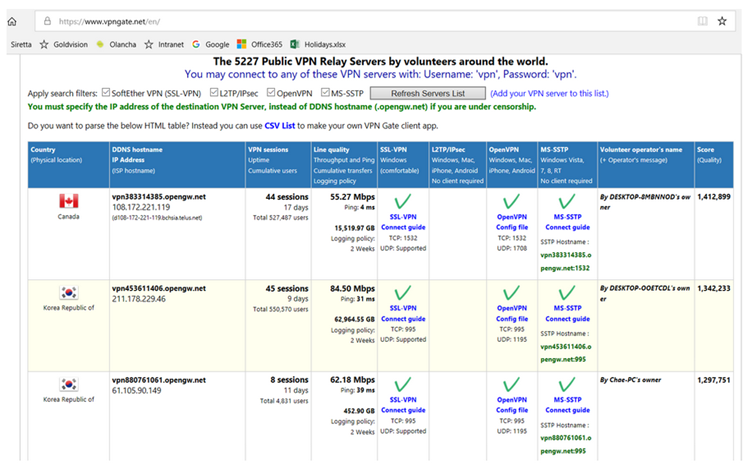
Task: Click MS-SSTP checkmark in Canada row
Action: click(567, 202)
